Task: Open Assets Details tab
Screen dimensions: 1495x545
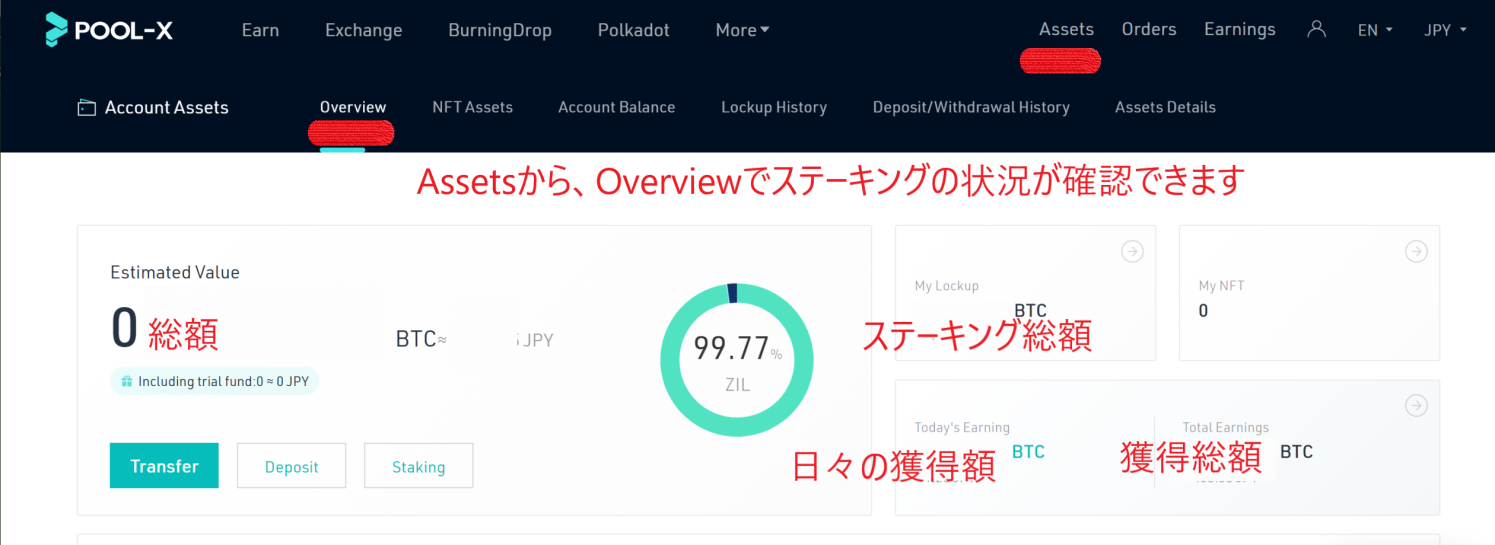Action: click(1165, 107)
